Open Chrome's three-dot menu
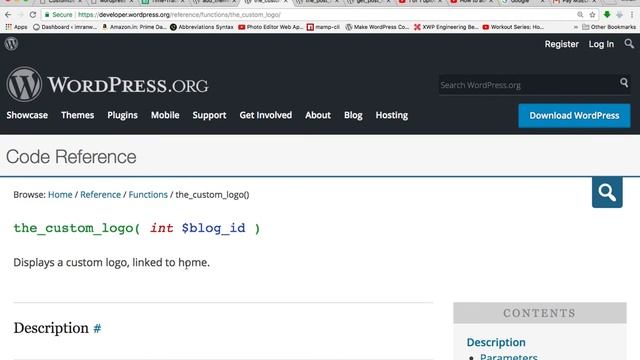Screen dimensions: 640x360 click(632, 15)
